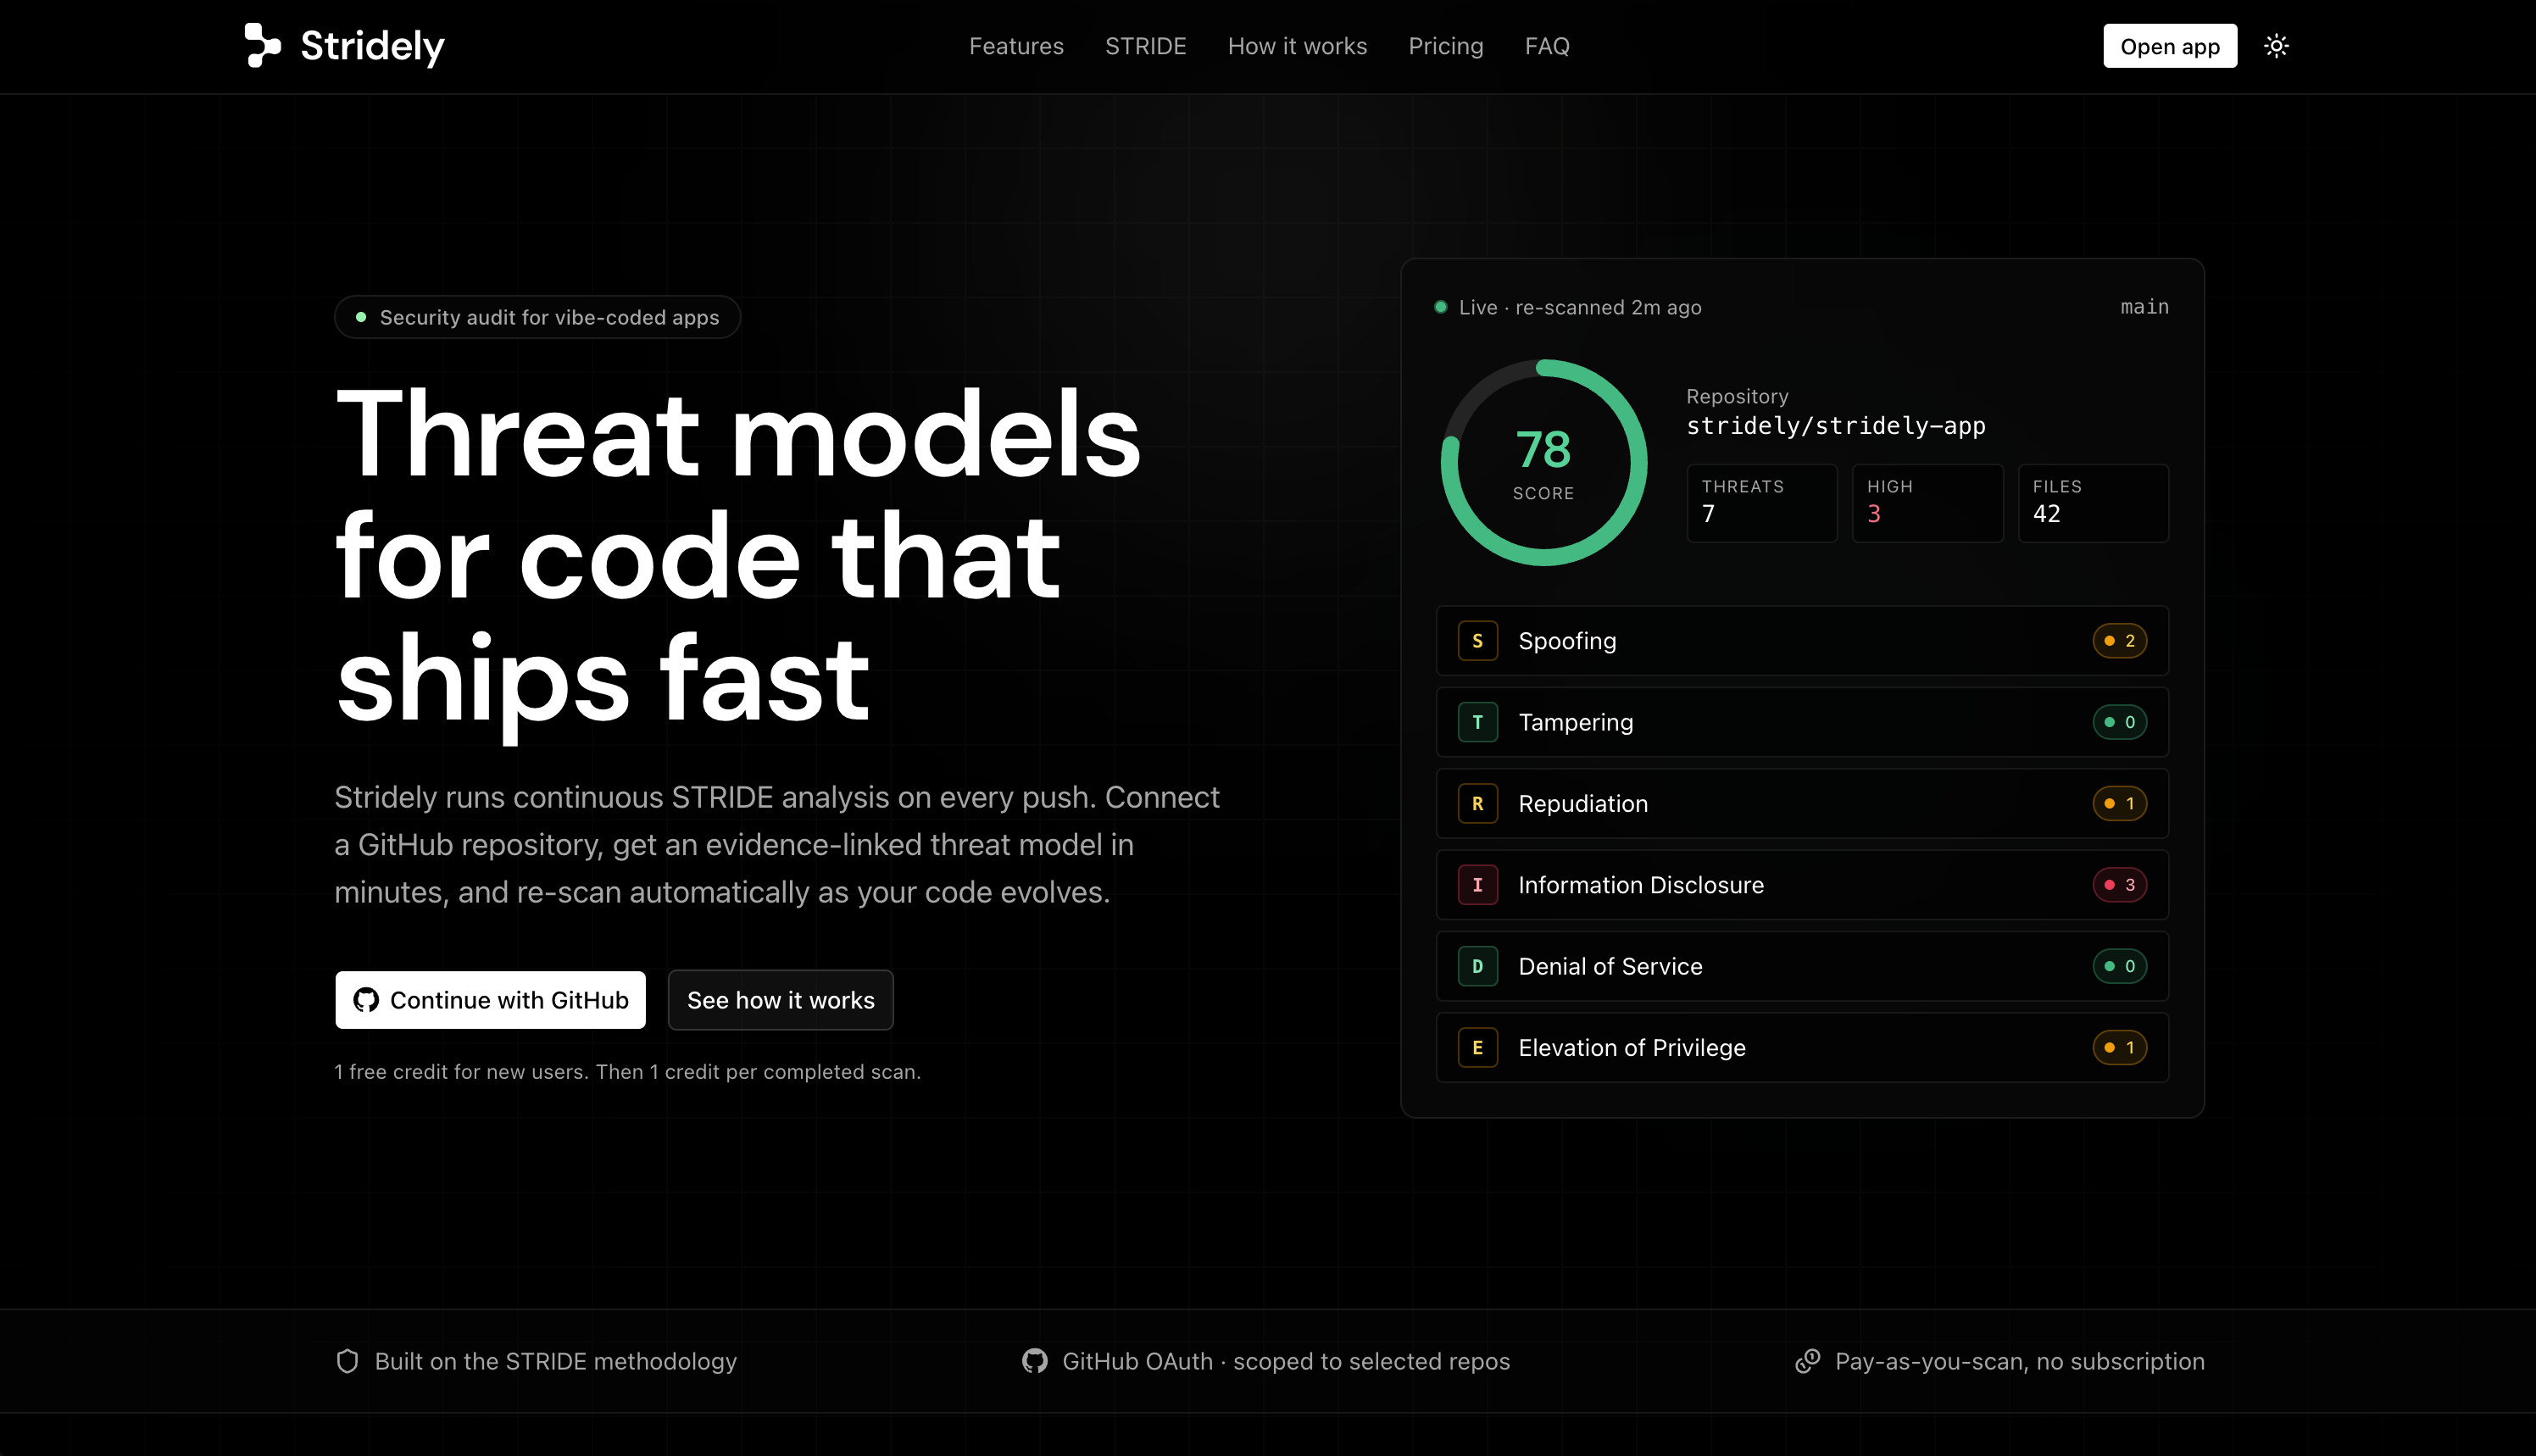Click Pay-as-you-scan, no subscription text
The height and width of the screenshot is (1456, 2536).
(x=2020, y=1361)
